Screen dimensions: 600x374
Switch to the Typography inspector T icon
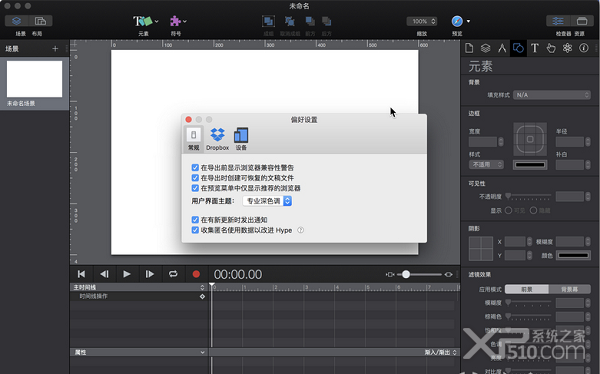(x=535, y=48)
